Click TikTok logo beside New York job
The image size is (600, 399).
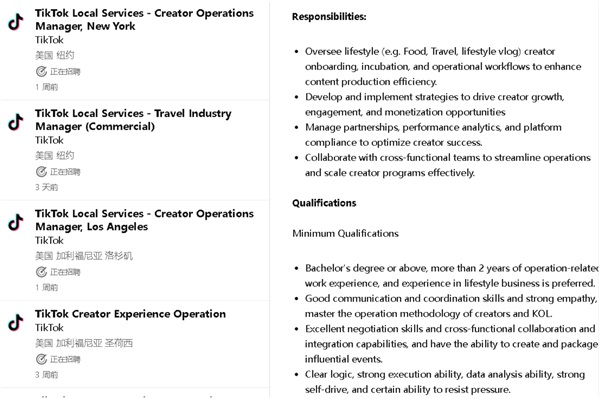(16, 21)
